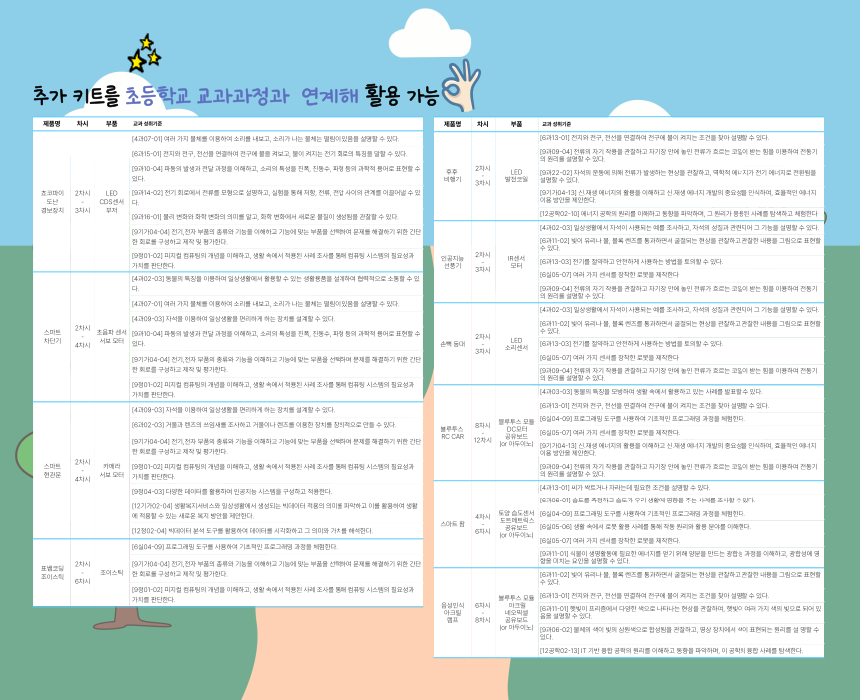This screenshot has height=700, width=860.
Task: Select the 'IR센서 모터' parts cell
Action: click(x=516, y=262)
